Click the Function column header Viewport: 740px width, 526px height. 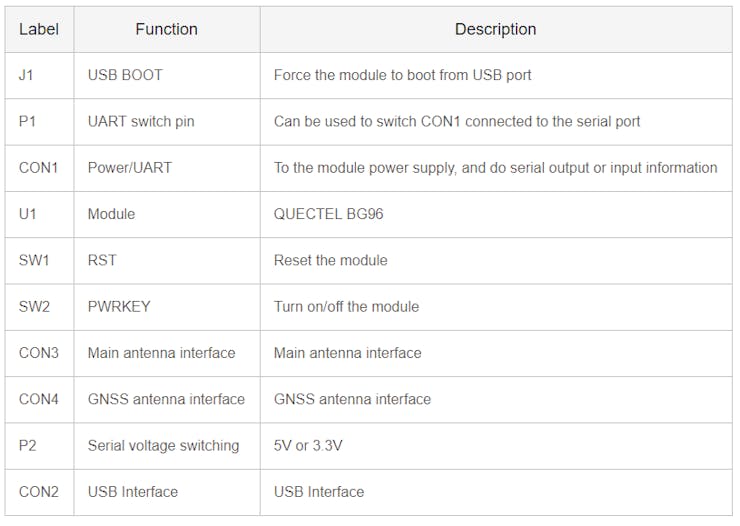coord(167,29)
